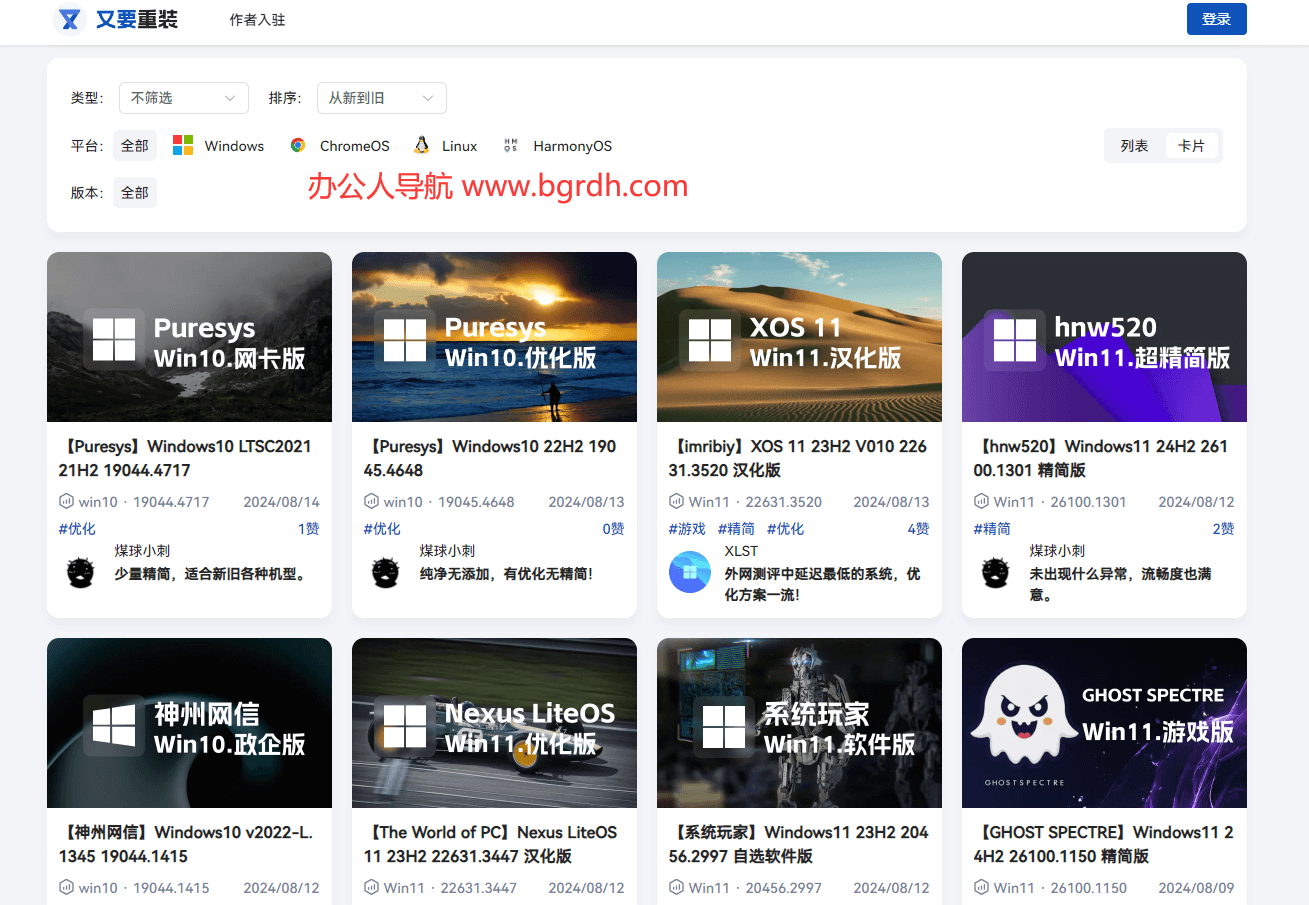Screen dimensions: 1309x905
Task: Select 全部 in the 平台 row
Action: [x=135, y=146]
